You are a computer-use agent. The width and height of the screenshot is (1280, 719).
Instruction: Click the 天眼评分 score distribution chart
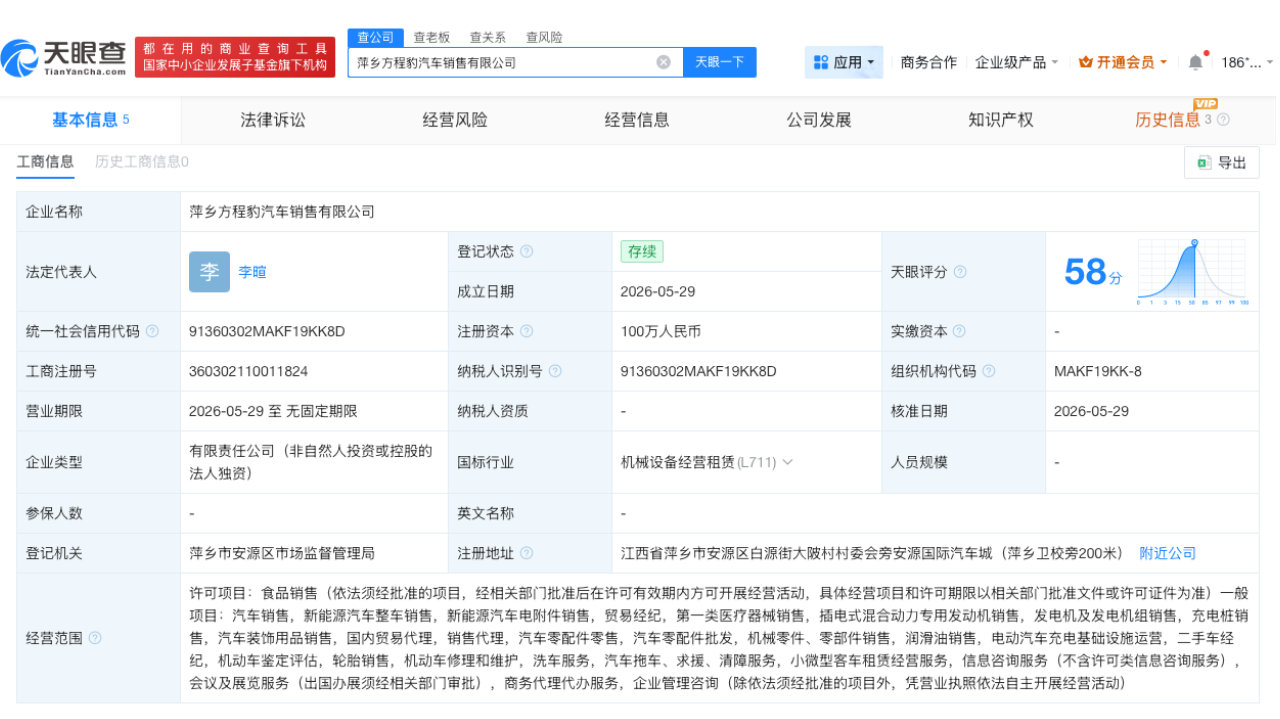[x=1192, y=272]
